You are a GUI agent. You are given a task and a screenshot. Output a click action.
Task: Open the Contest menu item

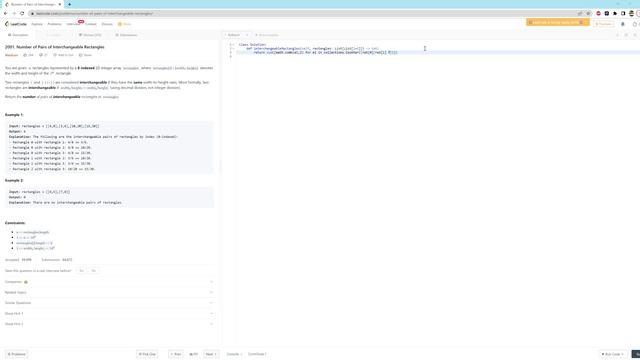pyautogui.click(x=91, y=24)
